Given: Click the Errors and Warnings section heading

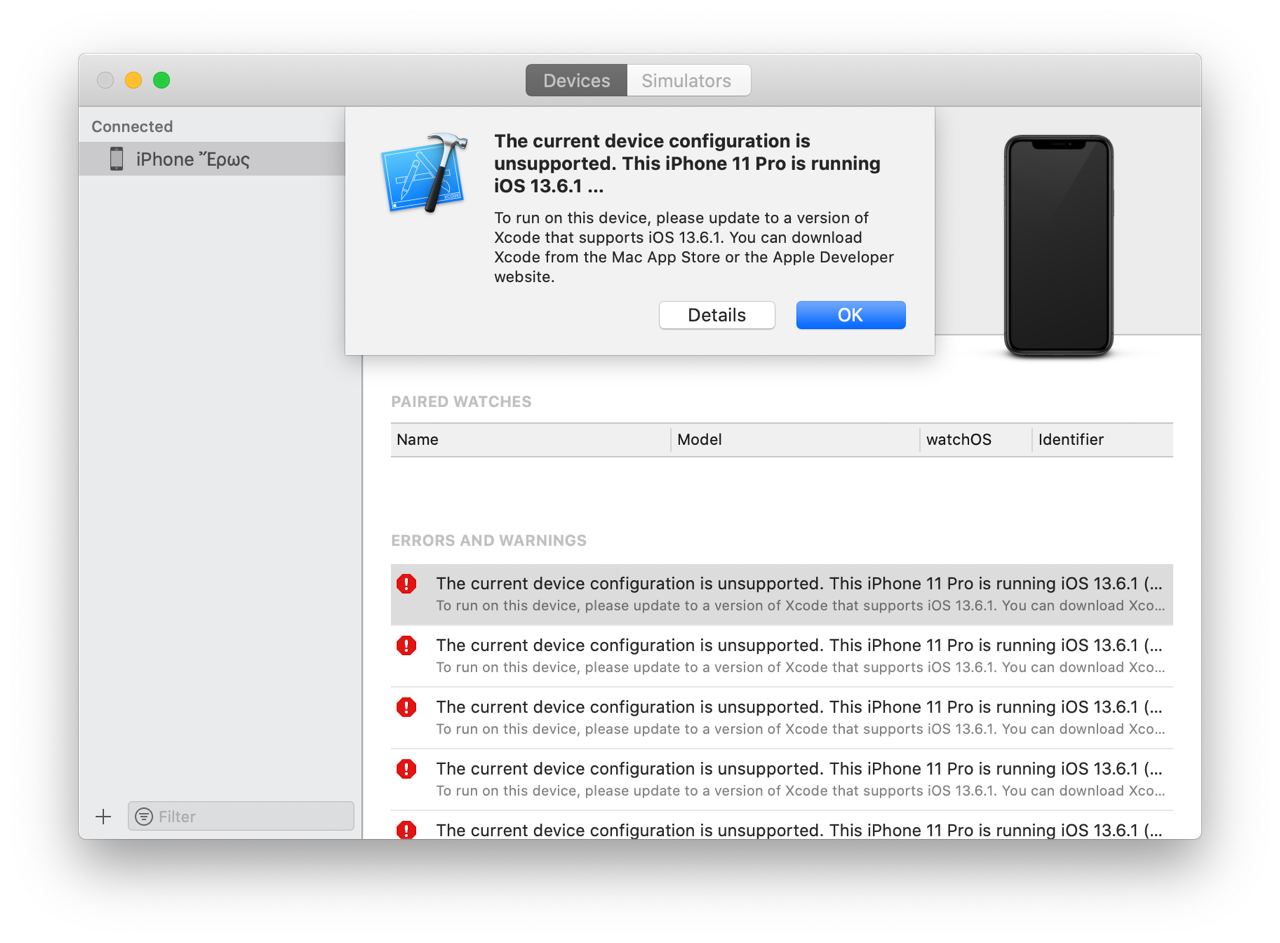Looking at the screenshot, I should (489, 540).
